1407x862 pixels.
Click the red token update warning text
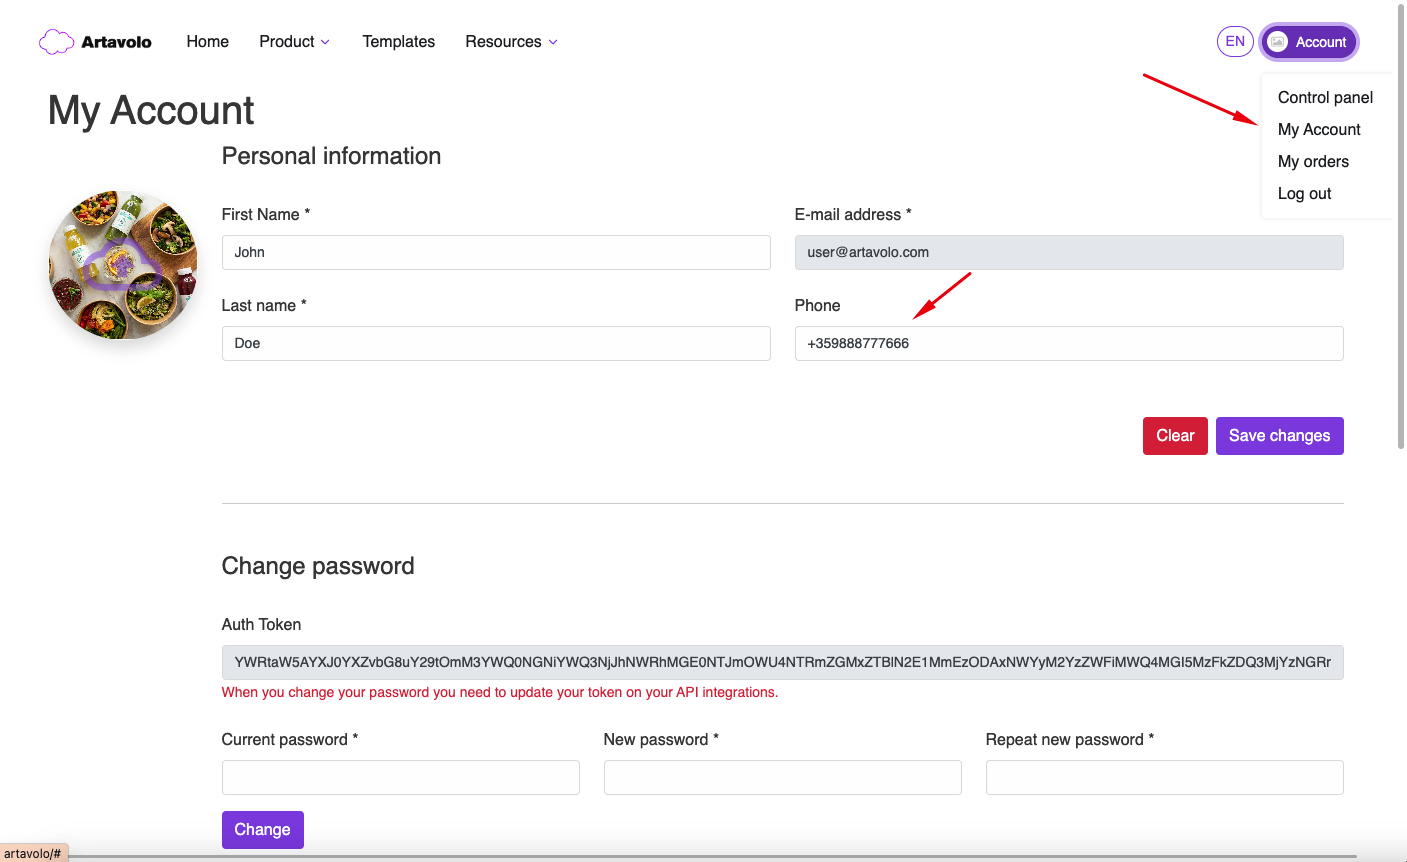[500, 692]
